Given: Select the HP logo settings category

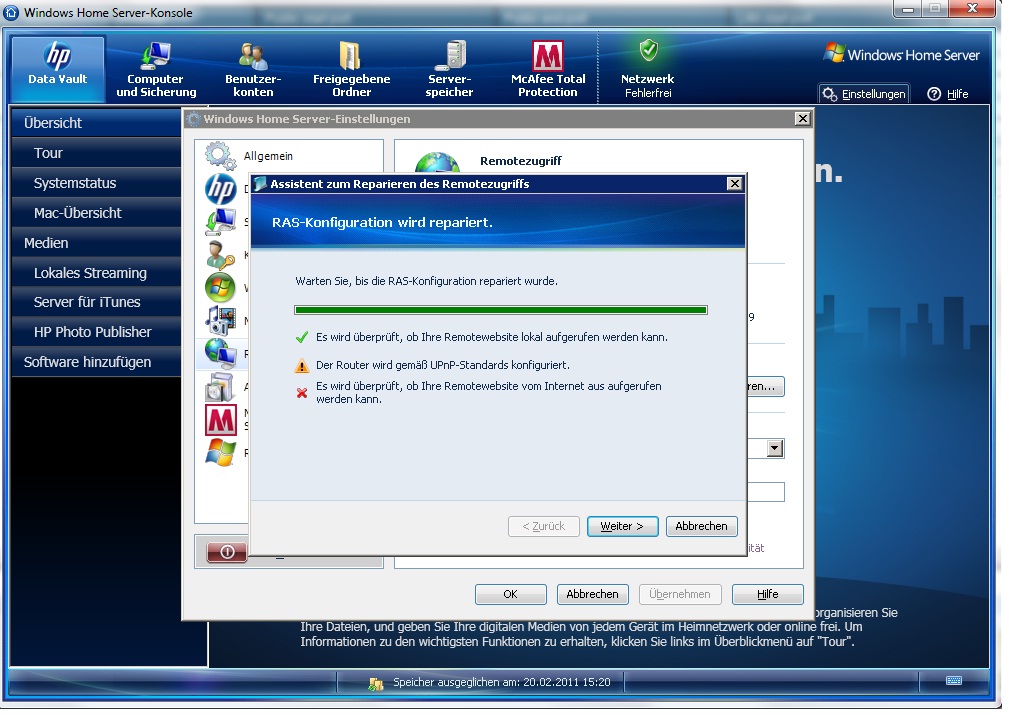Looking at the screenshot, I should 221,189.
